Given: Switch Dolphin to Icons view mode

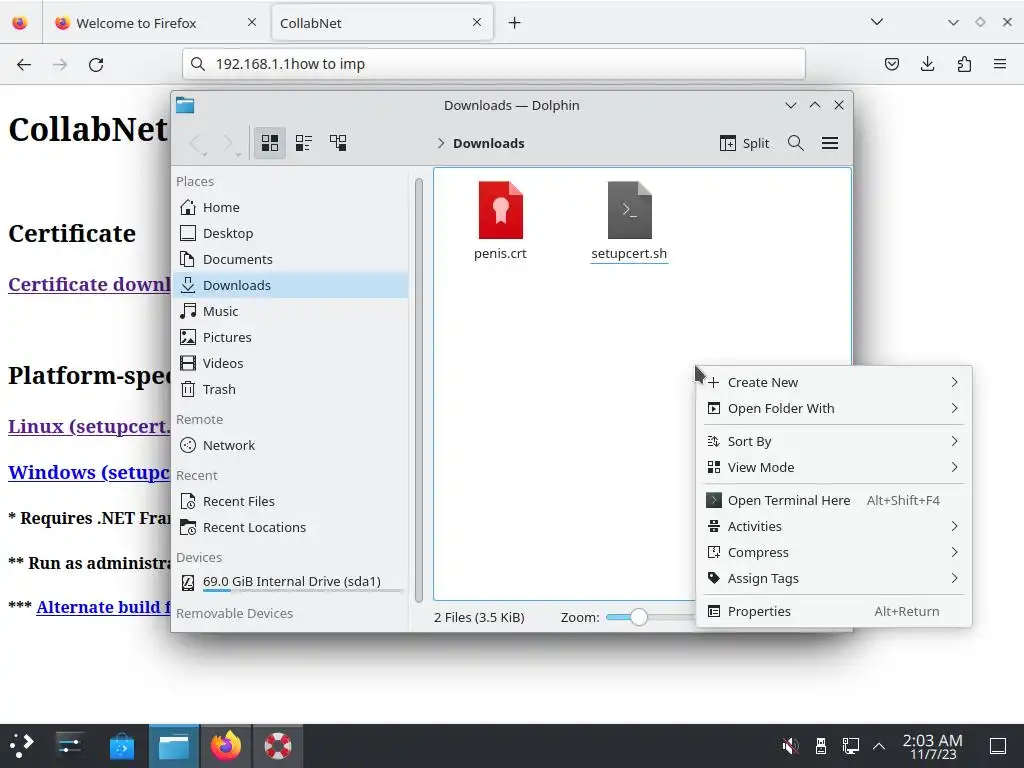Looking at the screenshot, I should click(270, 143).
